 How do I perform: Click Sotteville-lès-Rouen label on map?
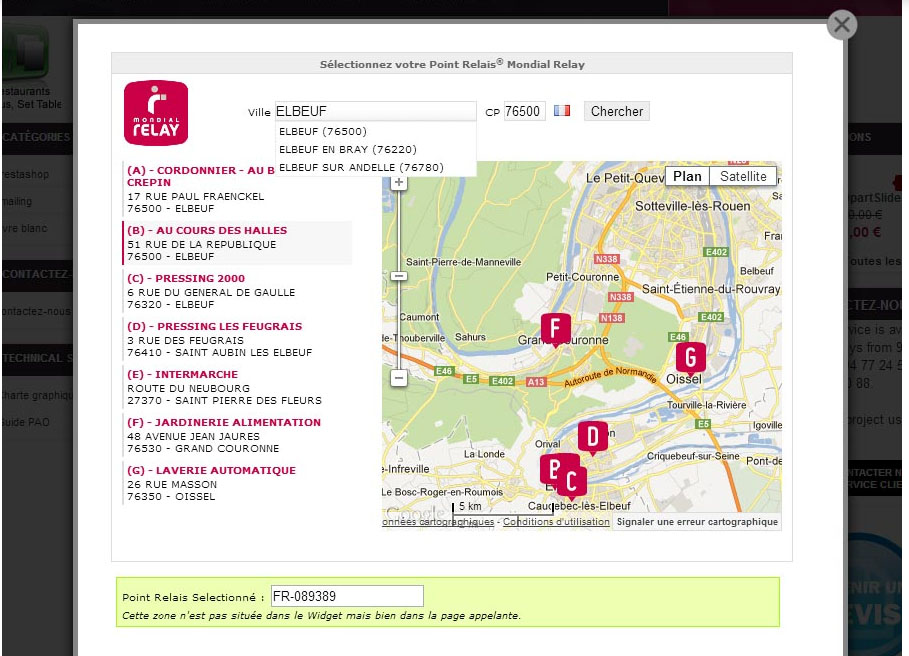pyautogui.click(x=692, y=206)
